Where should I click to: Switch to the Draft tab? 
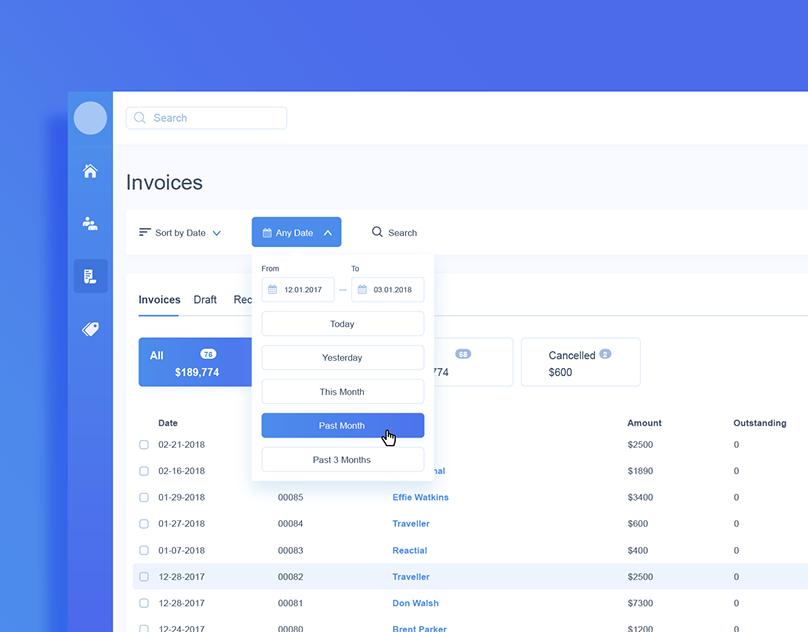[x=205, y=300]
